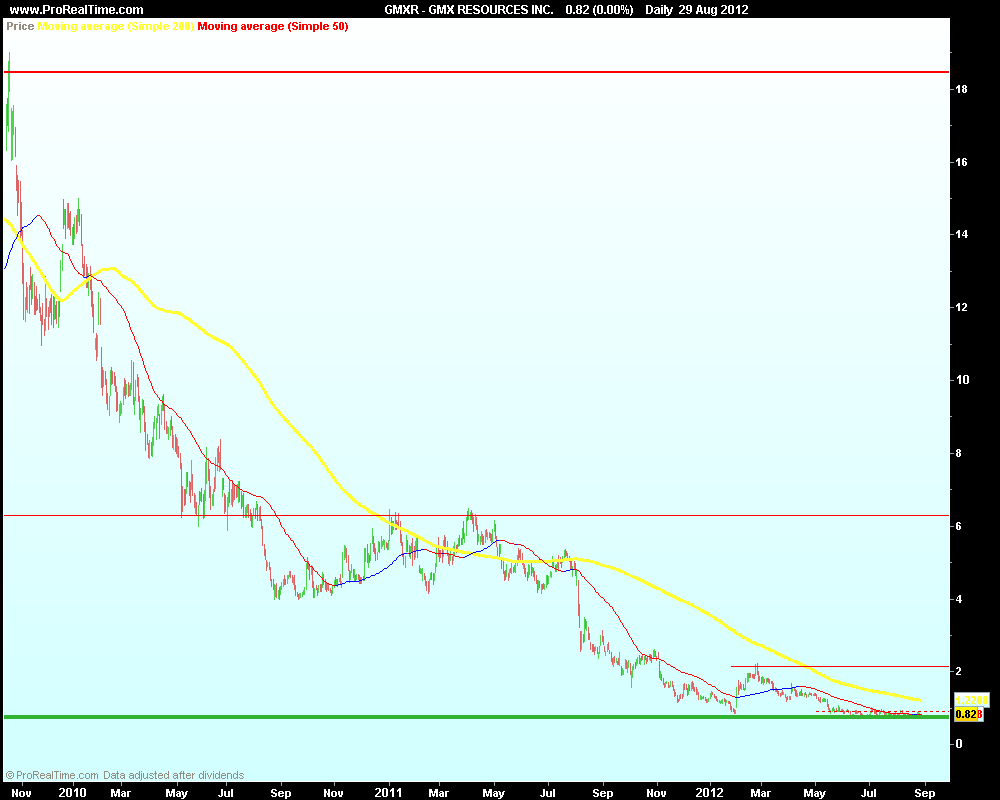Click the 16 label on price axis

tap(961, 162)
